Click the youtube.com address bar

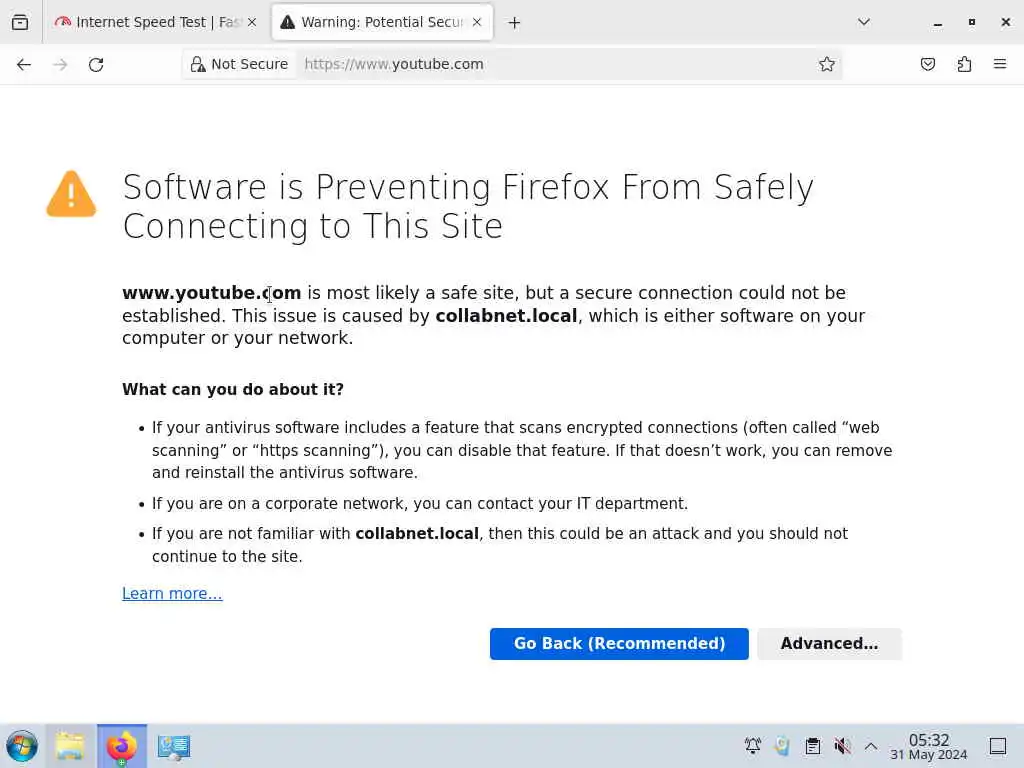pos(550,64)
